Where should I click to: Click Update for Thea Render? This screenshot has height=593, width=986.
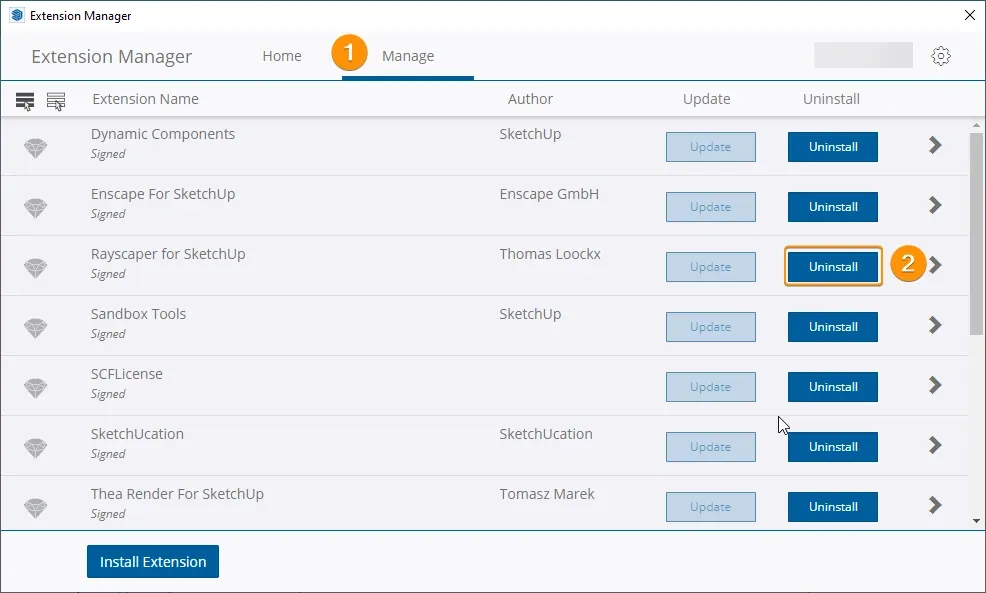pos(711,507)
